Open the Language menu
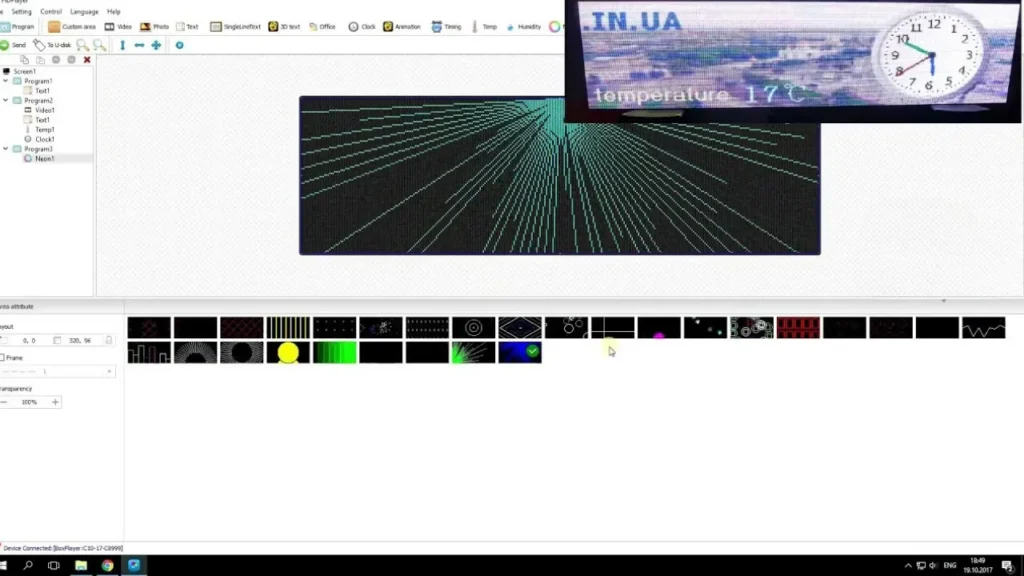The width and height of the screenshot is (1024, 576). click(84, 12)
